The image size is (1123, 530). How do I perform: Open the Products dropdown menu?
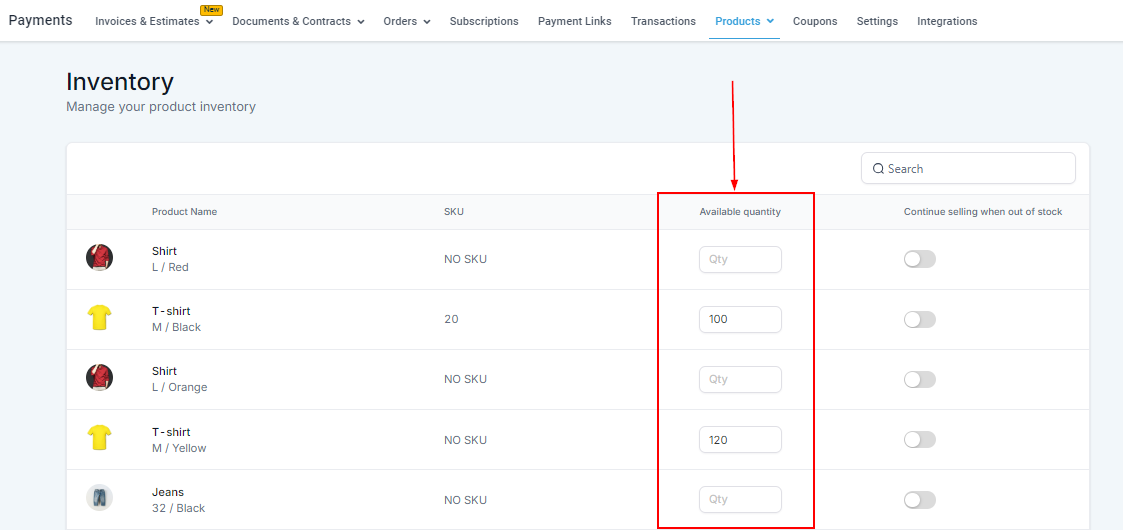(744, 21)
